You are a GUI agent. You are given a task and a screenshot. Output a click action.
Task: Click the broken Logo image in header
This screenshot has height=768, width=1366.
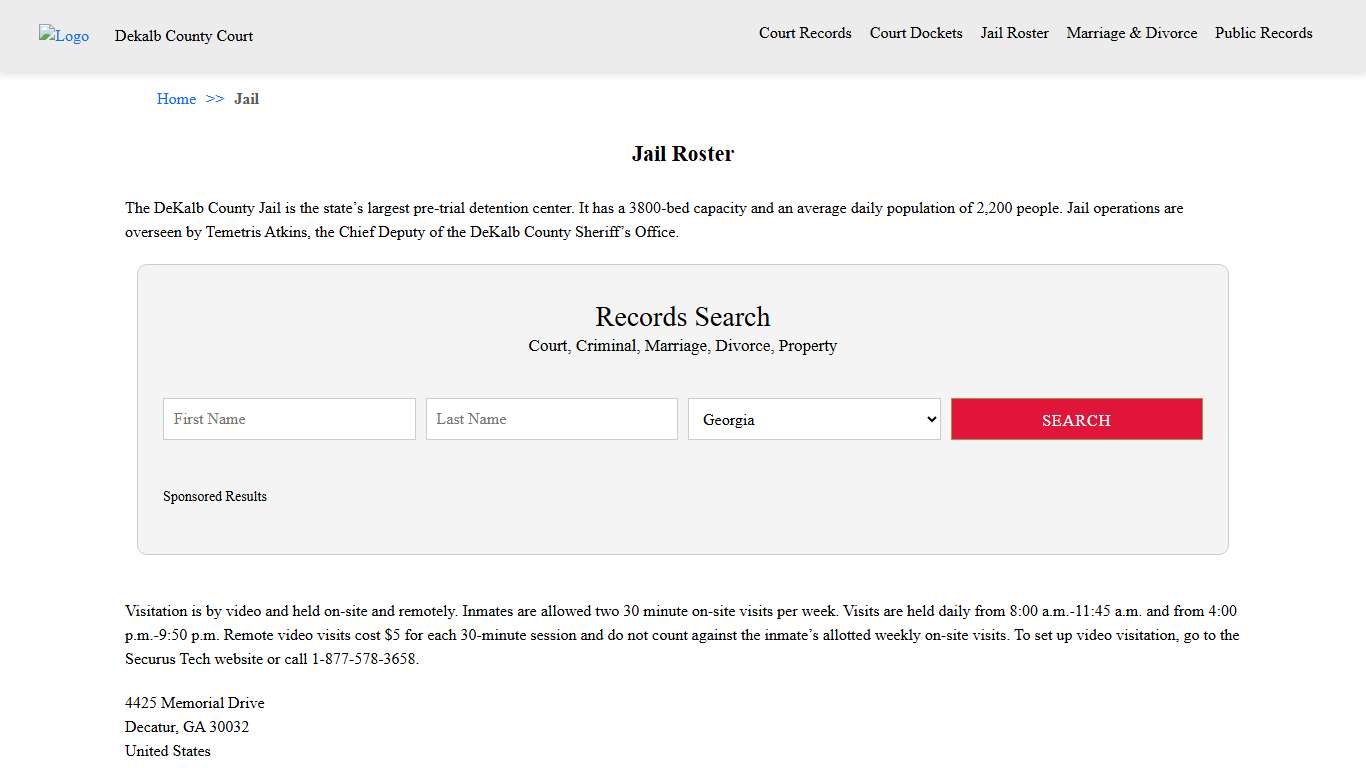pos(64,36)
